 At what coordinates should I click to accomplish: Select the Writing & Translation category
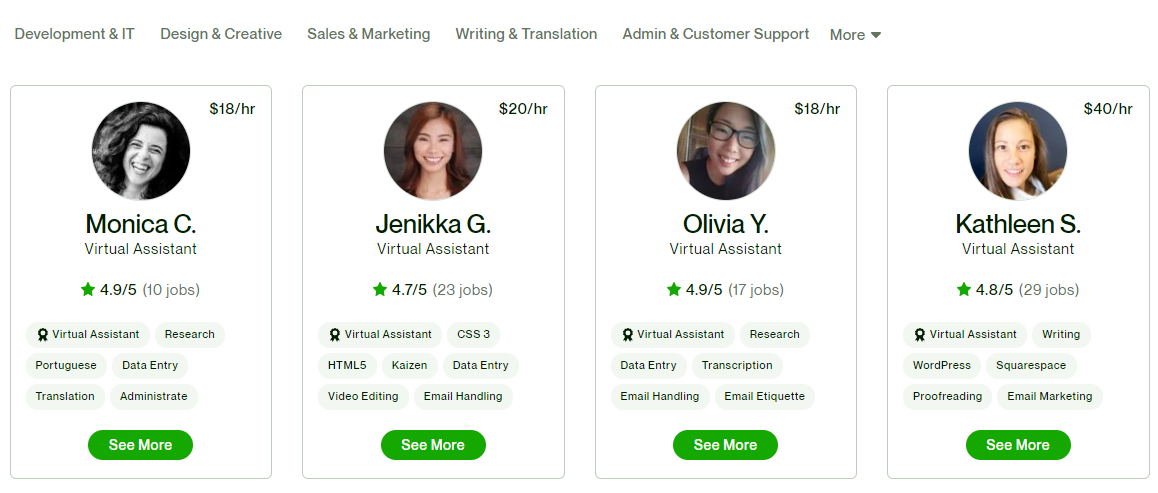[526, 34]
